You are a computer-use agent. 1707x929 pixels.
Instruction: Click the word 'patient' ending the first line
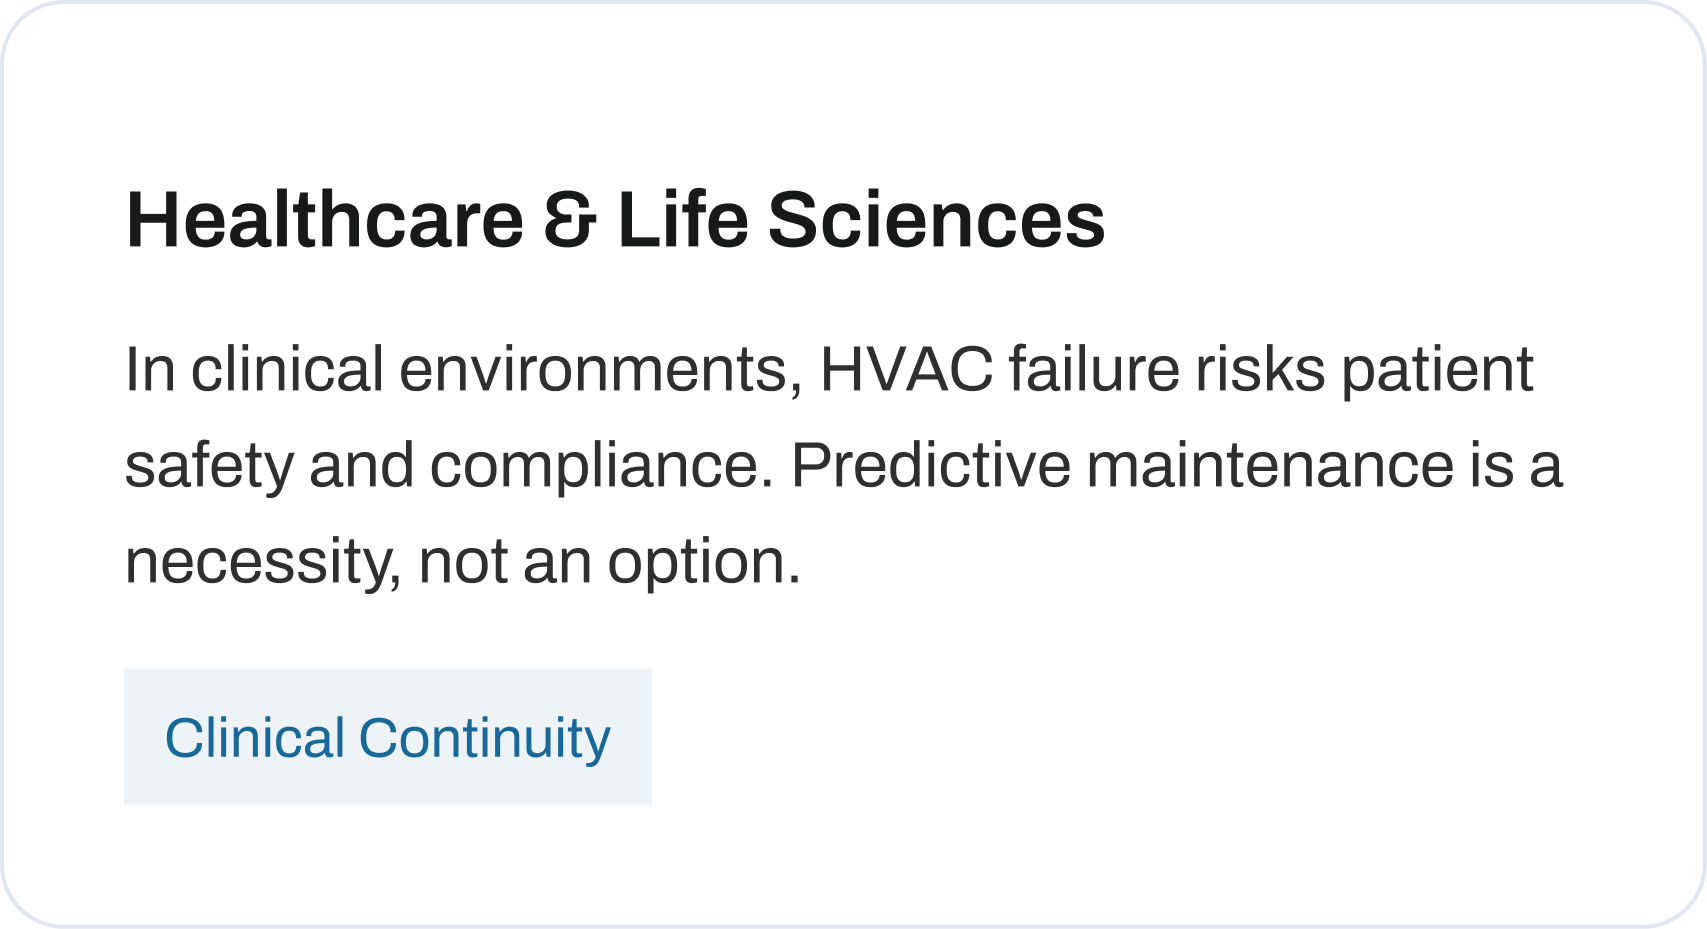click(1437, 371)
